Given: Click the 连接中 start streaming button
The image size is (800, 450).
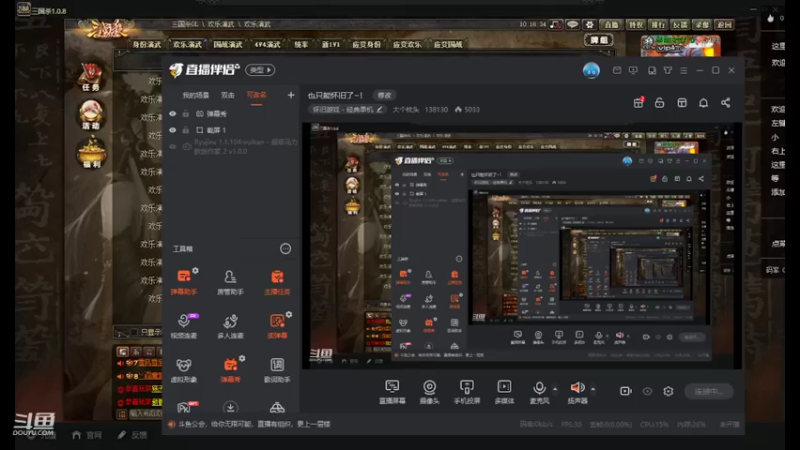Looking at the screenshot, I should 709,391.
